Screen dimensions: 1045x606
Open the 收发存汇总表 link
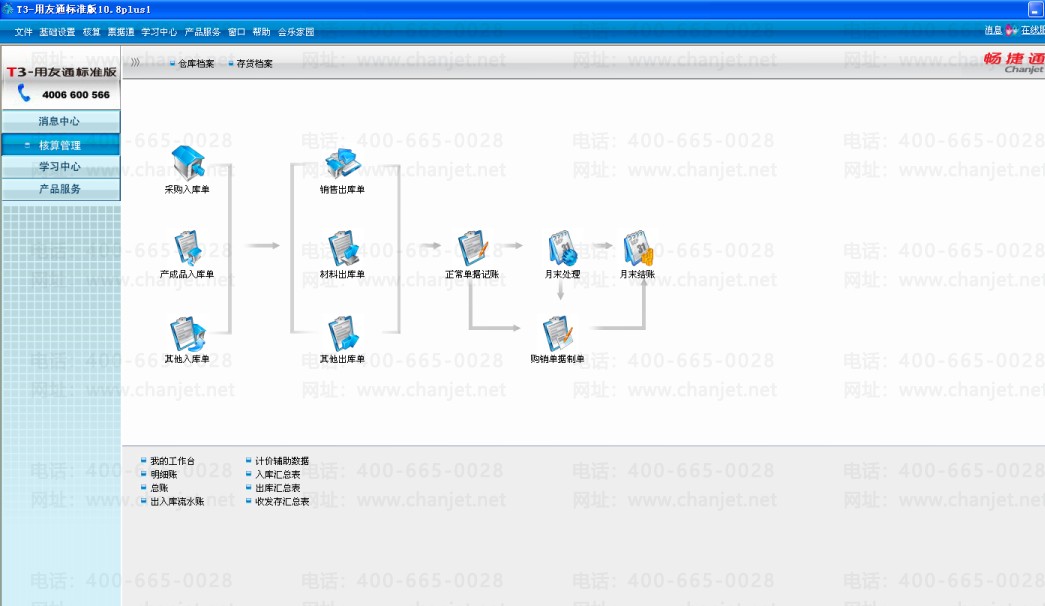(282, 501)
